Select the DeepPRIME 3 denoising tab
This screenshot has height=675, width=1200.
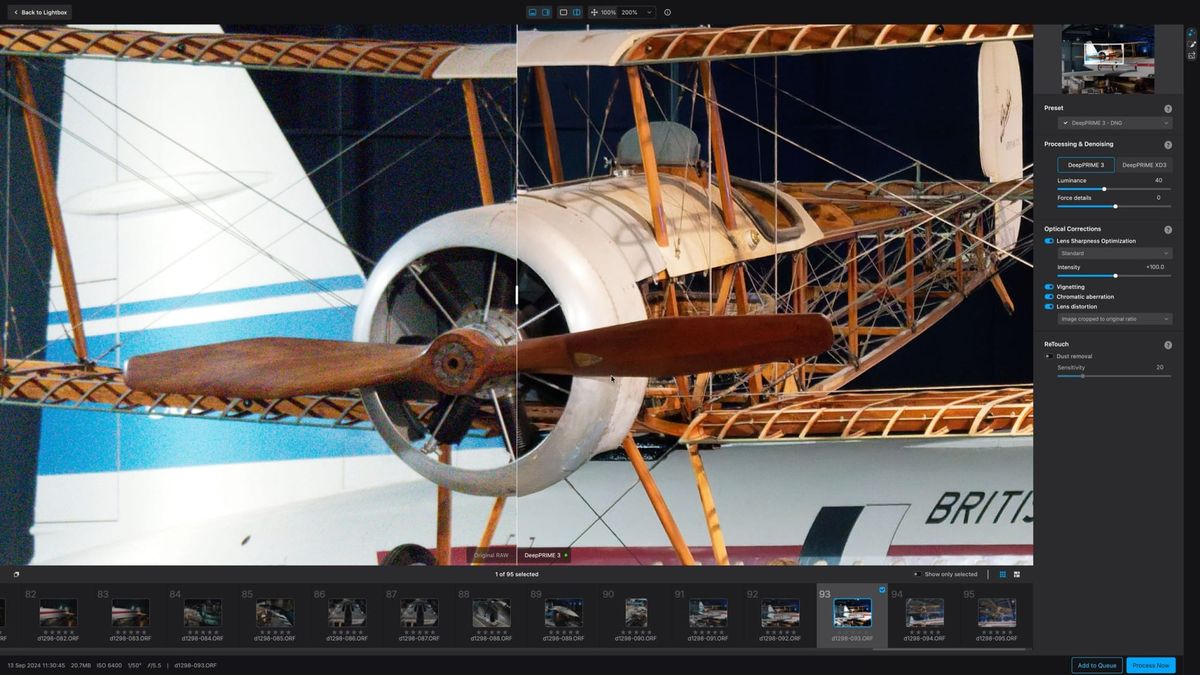(x=1086, y=165)
